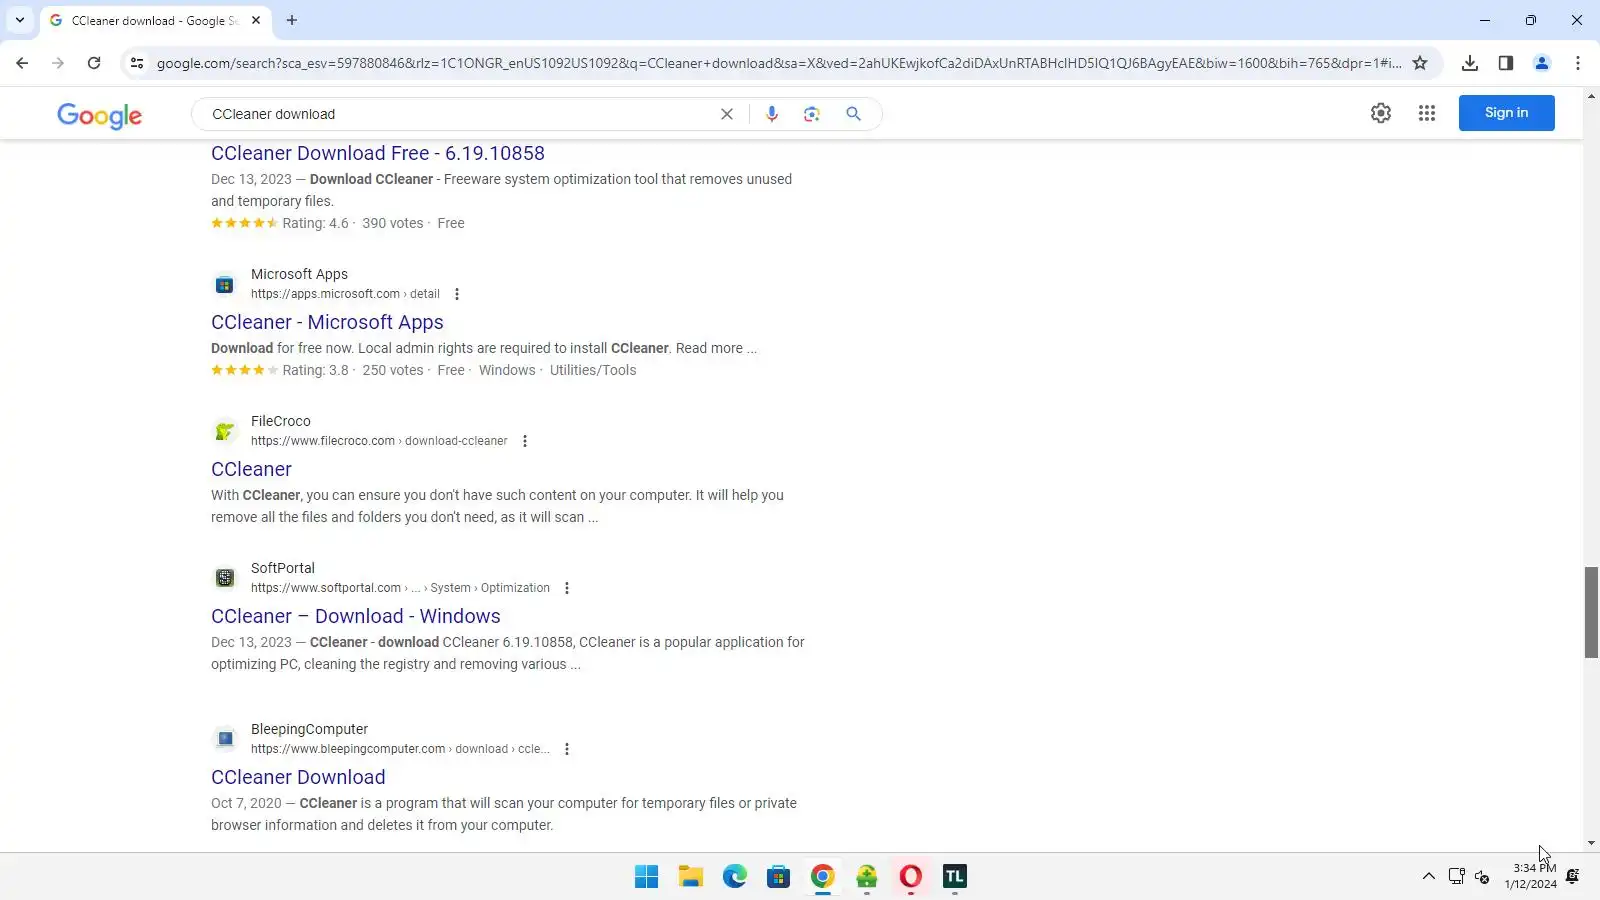This screenshot has height=900, width=1600.
Task: Click the magnifier search button
Action: [x=853, y=114]
